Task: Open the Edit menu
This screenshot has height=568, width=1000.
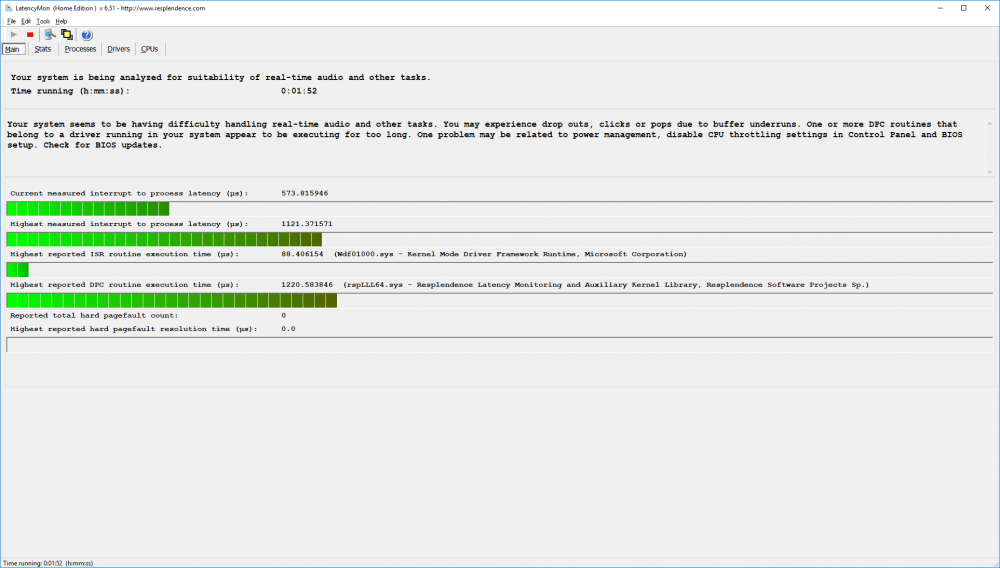Action: coord(26,21)
